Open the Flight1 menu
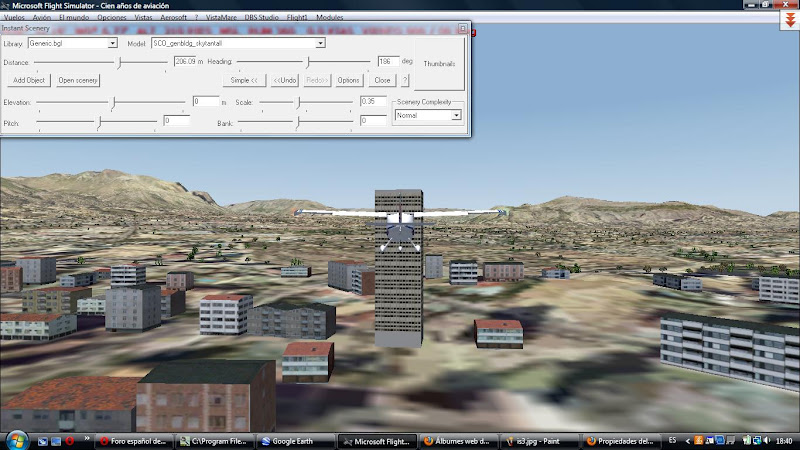Screen dimensions: 800x450 click(x=297, y=17)
